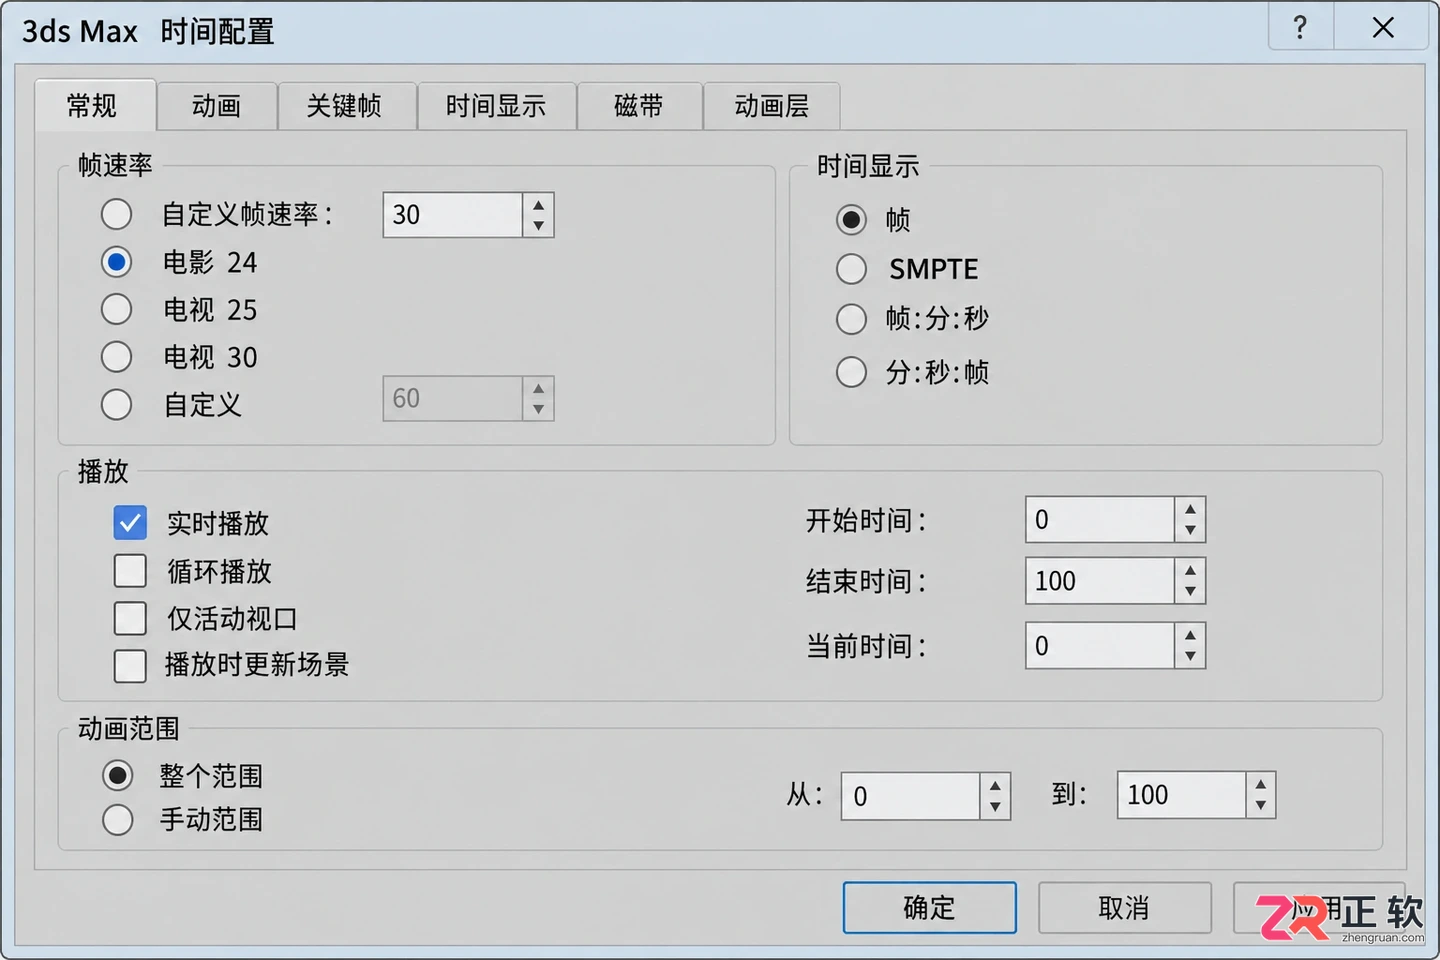This screenshot has height=960, width=1440.
Task: Step up the 从 range value
Action: (x=995, y=785)
